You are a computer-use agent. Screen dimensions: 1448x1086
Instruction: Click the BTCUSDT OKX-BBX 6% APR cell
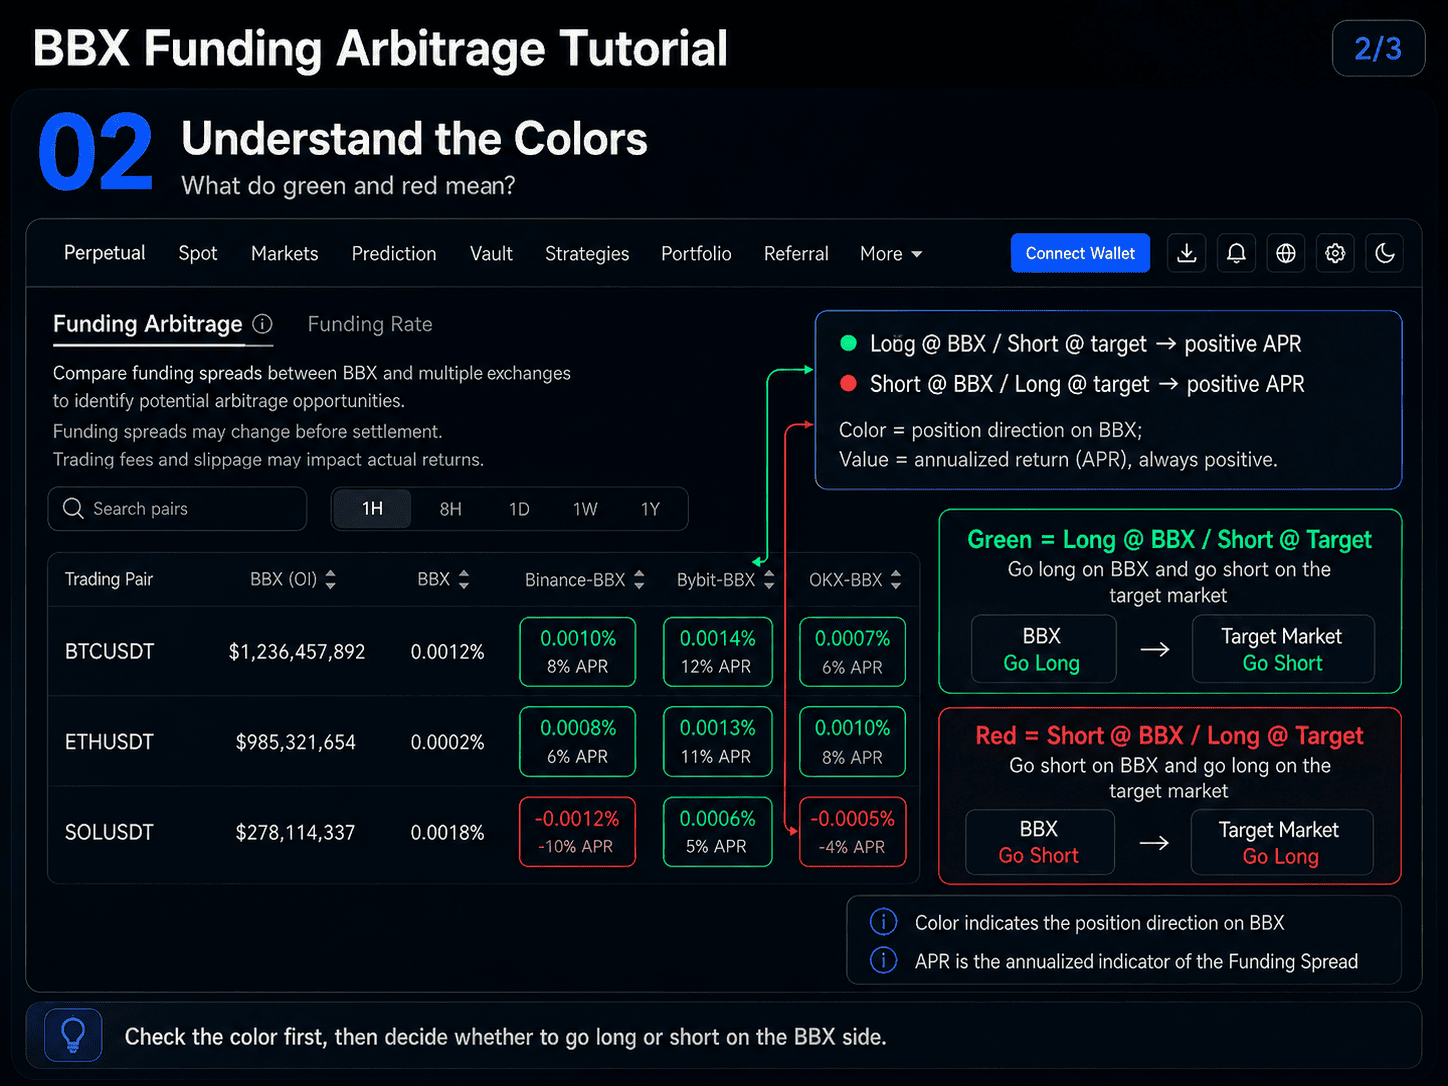point(853,652)
